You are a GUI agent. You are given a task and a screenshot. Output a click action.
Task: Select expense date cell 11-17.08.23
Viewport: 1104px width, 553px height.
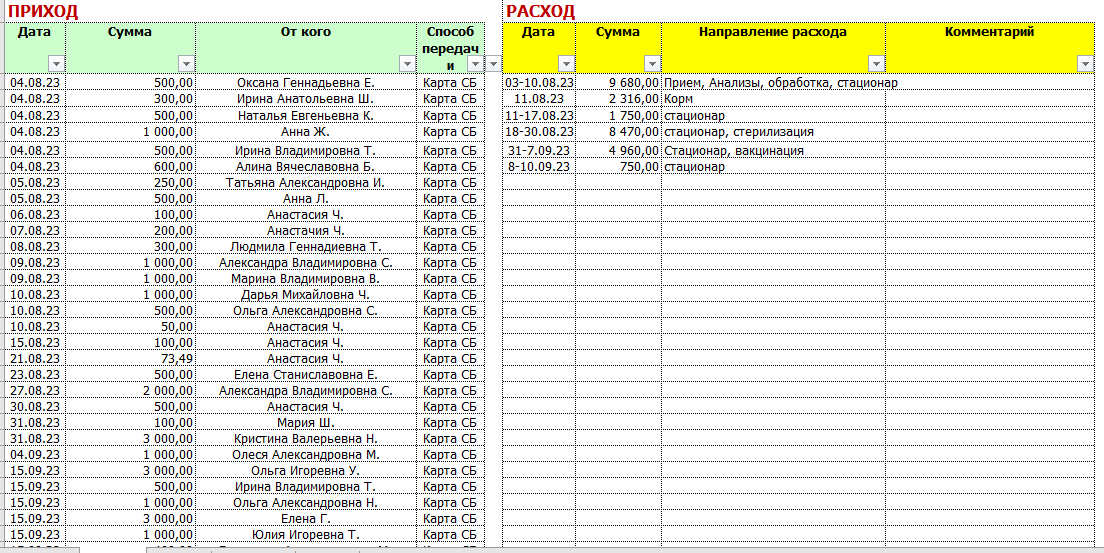click(540, 115)
